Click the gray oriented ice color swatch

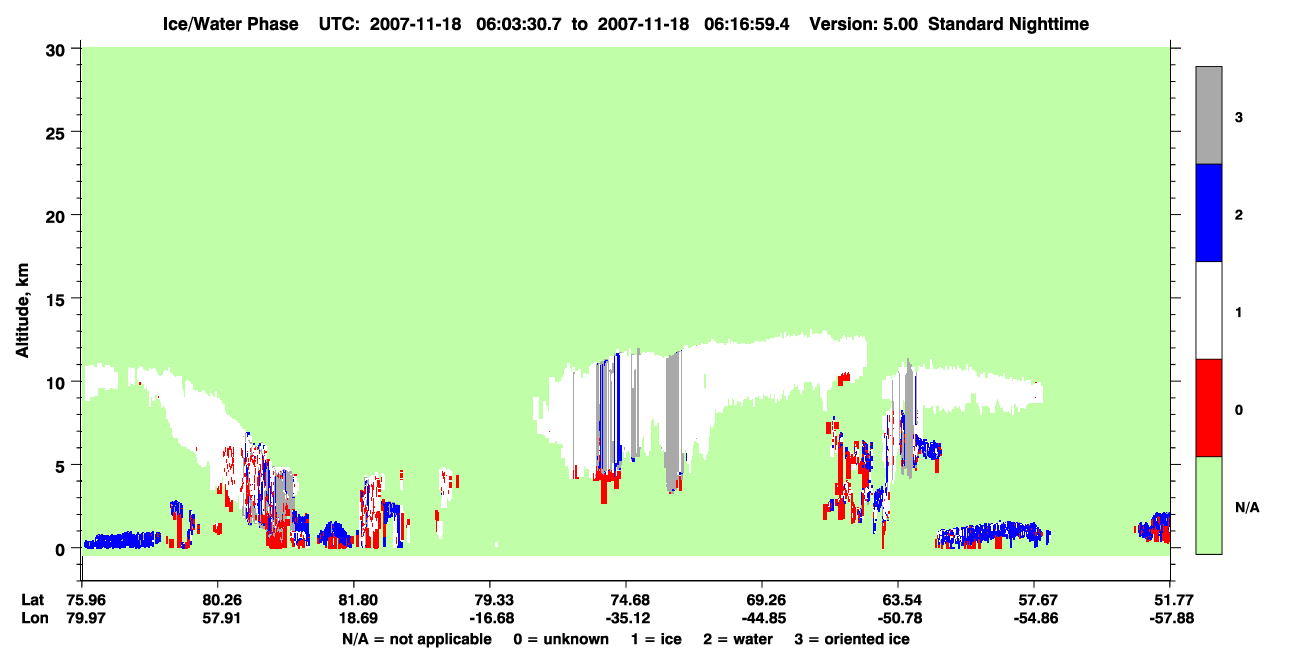point(1209,115)
